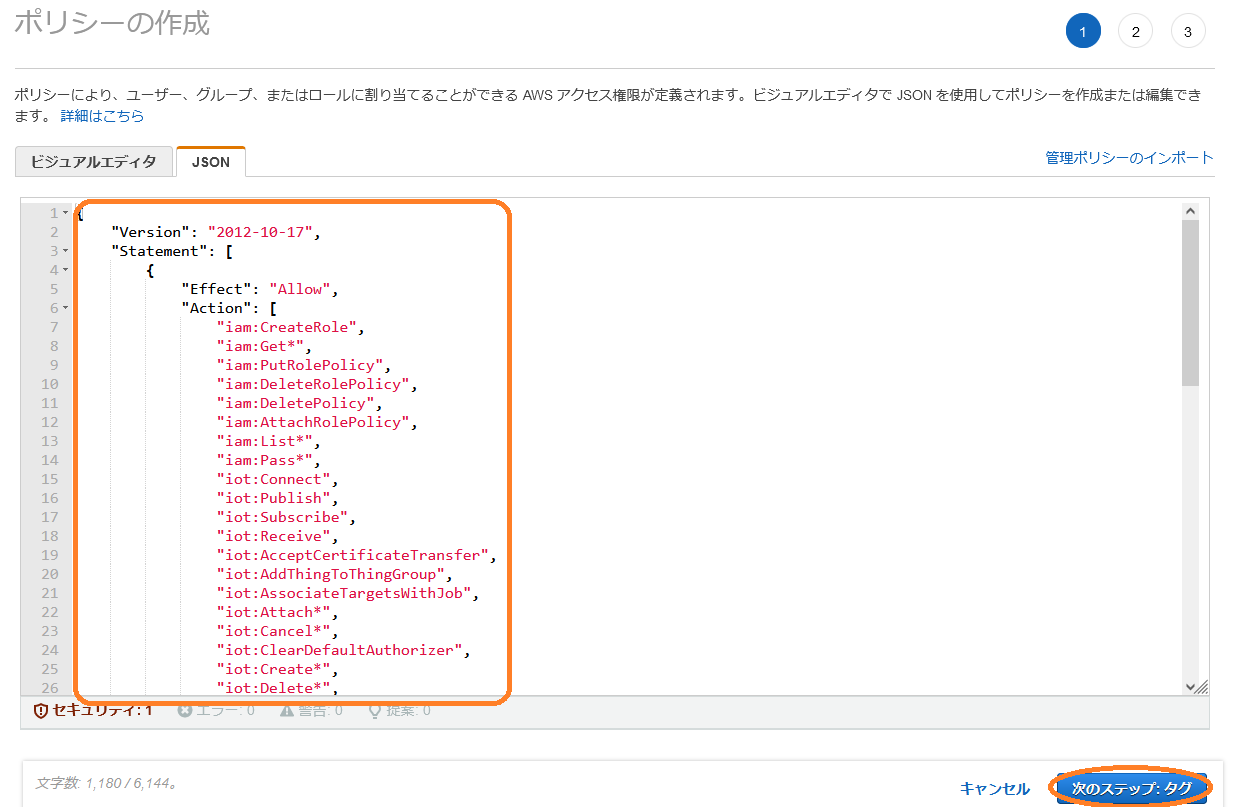This screenshot has height=807, width=1237.
Task: Switch to the ビジュアルエディタ tab
Action: point(94,162)
